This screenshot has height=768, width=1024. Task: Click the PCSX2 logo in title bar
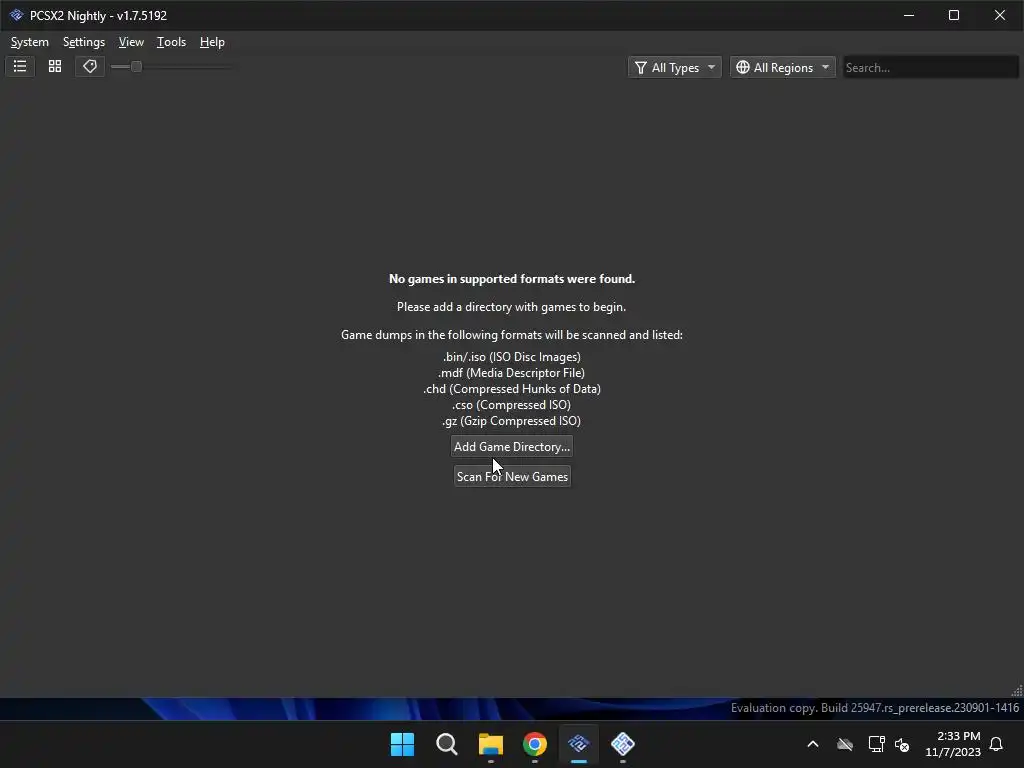[x=16, y=15]
